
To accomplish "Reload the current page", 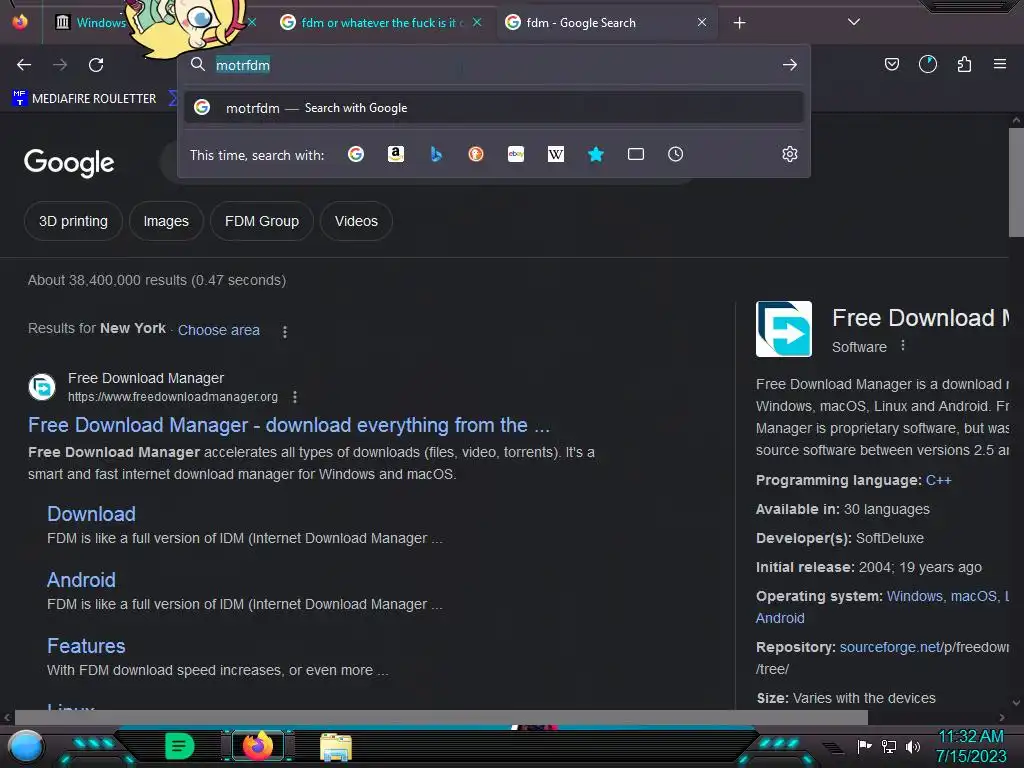I will tap(96, 65).
